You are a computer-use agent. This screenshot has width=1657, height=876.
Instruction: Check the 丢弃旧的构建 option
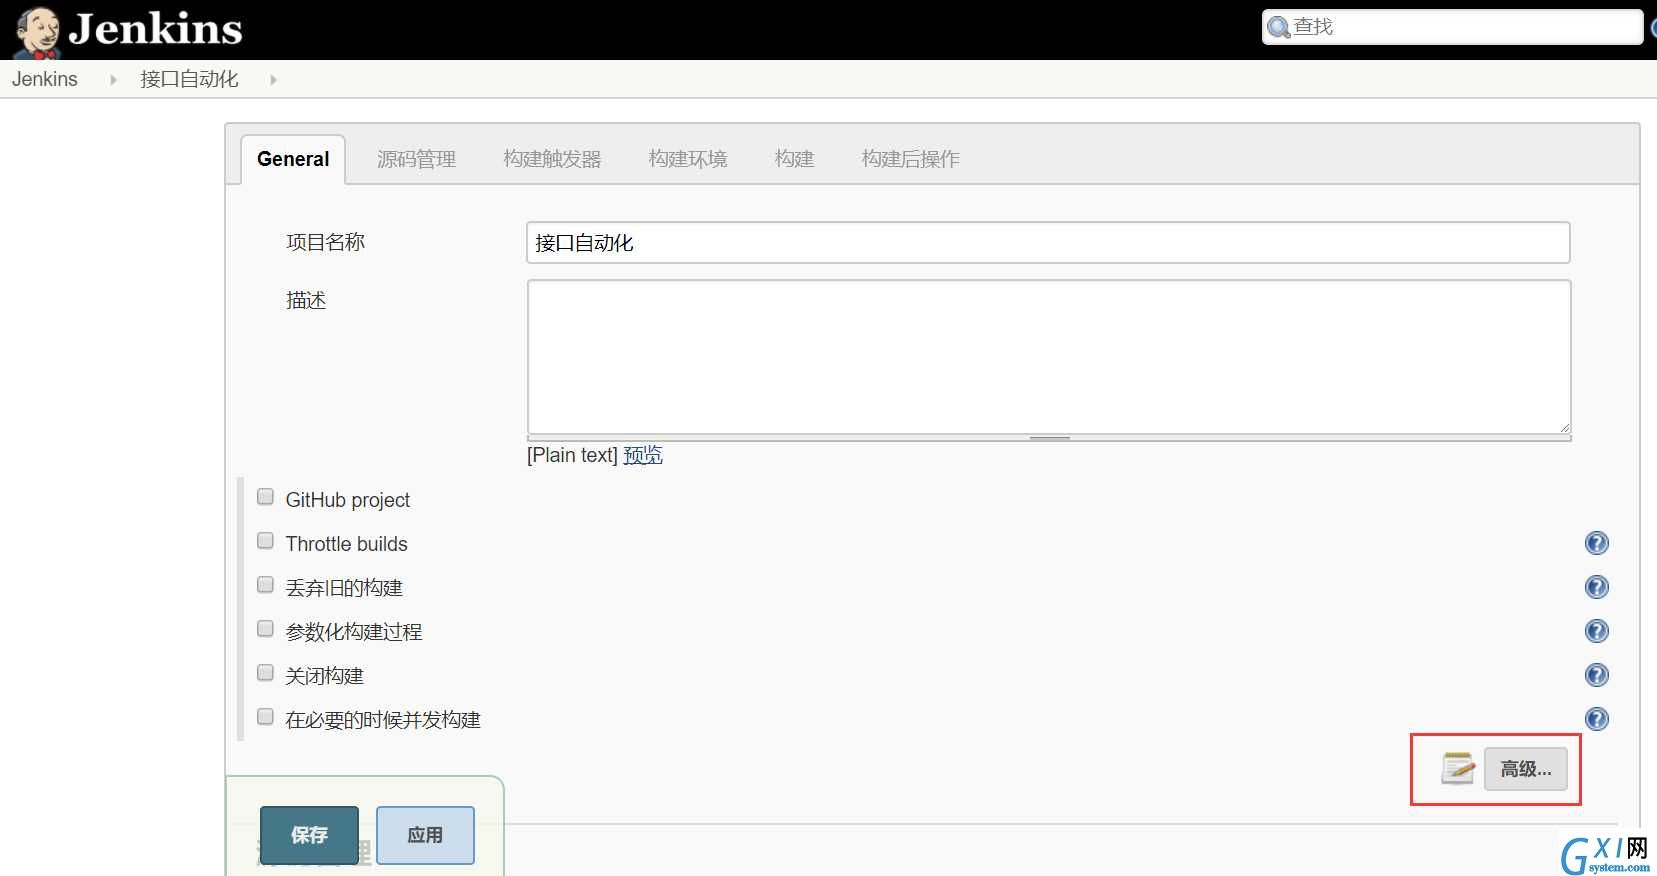[265, 585]
